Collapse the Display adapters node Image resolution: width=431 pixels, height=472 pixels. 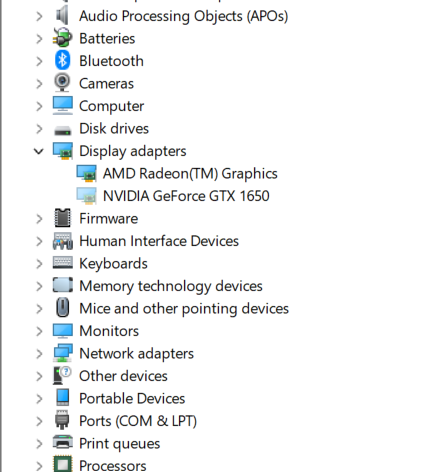coord(39,151)
